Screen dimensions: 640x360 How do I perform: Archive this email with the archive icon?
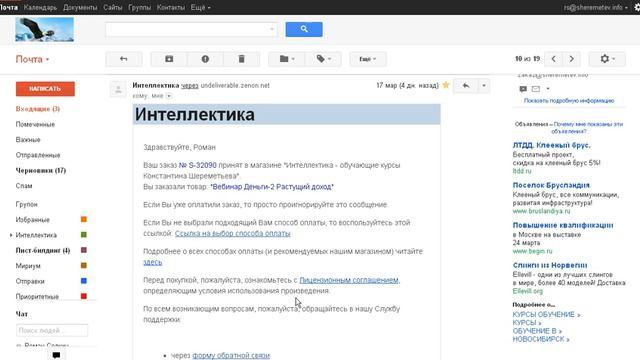coord(169,59)
